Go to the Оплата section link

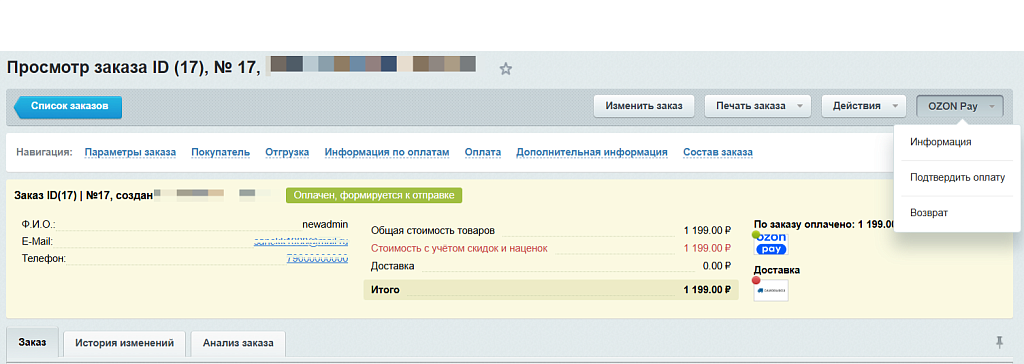pos(483,152)
